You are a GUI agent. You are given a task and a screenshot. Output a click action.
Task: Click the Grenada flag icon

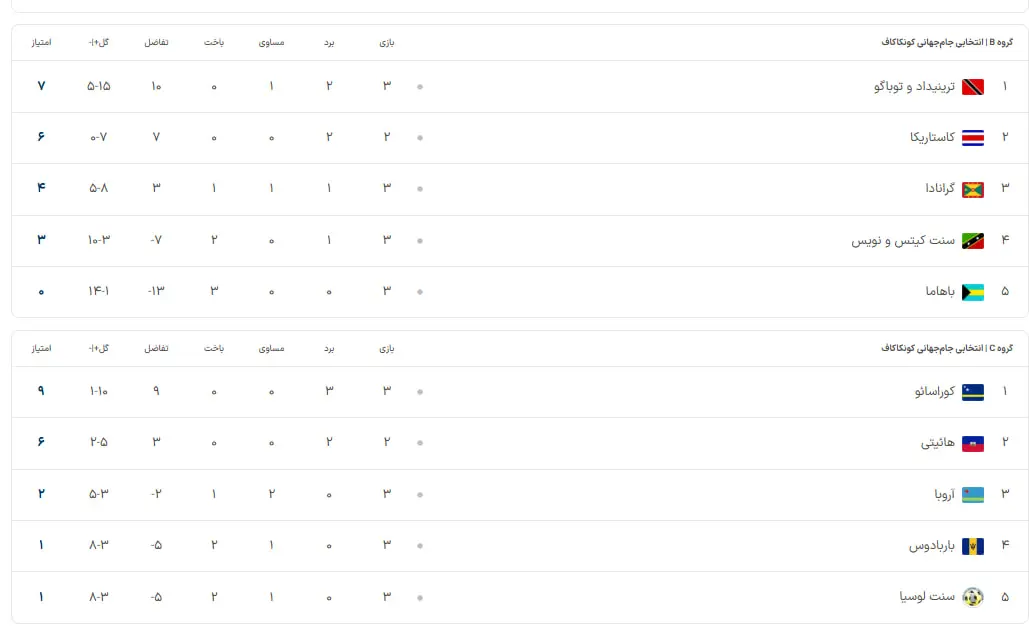click(x=972, y=189)
